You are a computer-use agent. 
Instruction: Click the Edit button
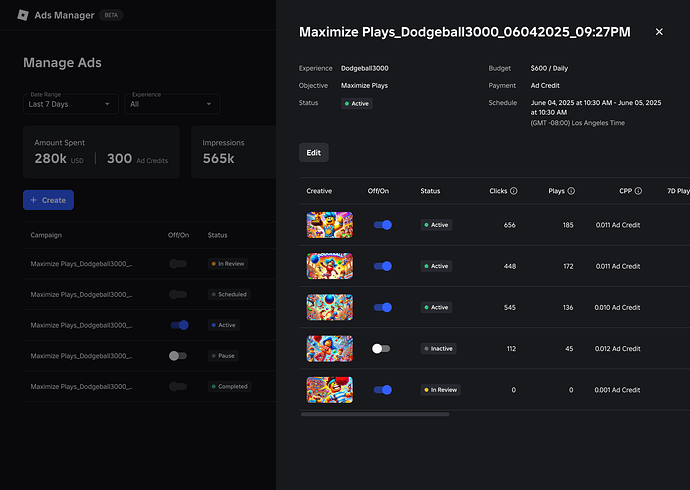(313, 153)
